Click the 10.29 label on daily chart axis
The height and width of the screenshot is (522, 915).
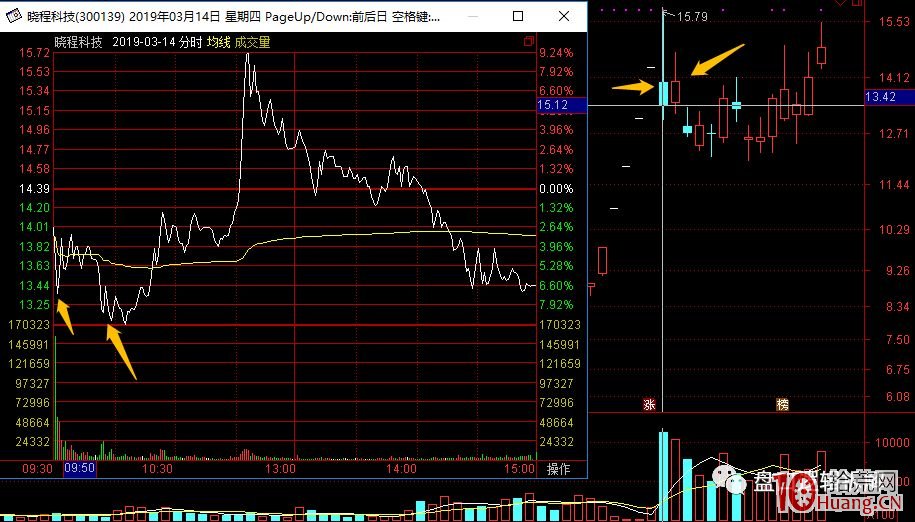(894, 230)
